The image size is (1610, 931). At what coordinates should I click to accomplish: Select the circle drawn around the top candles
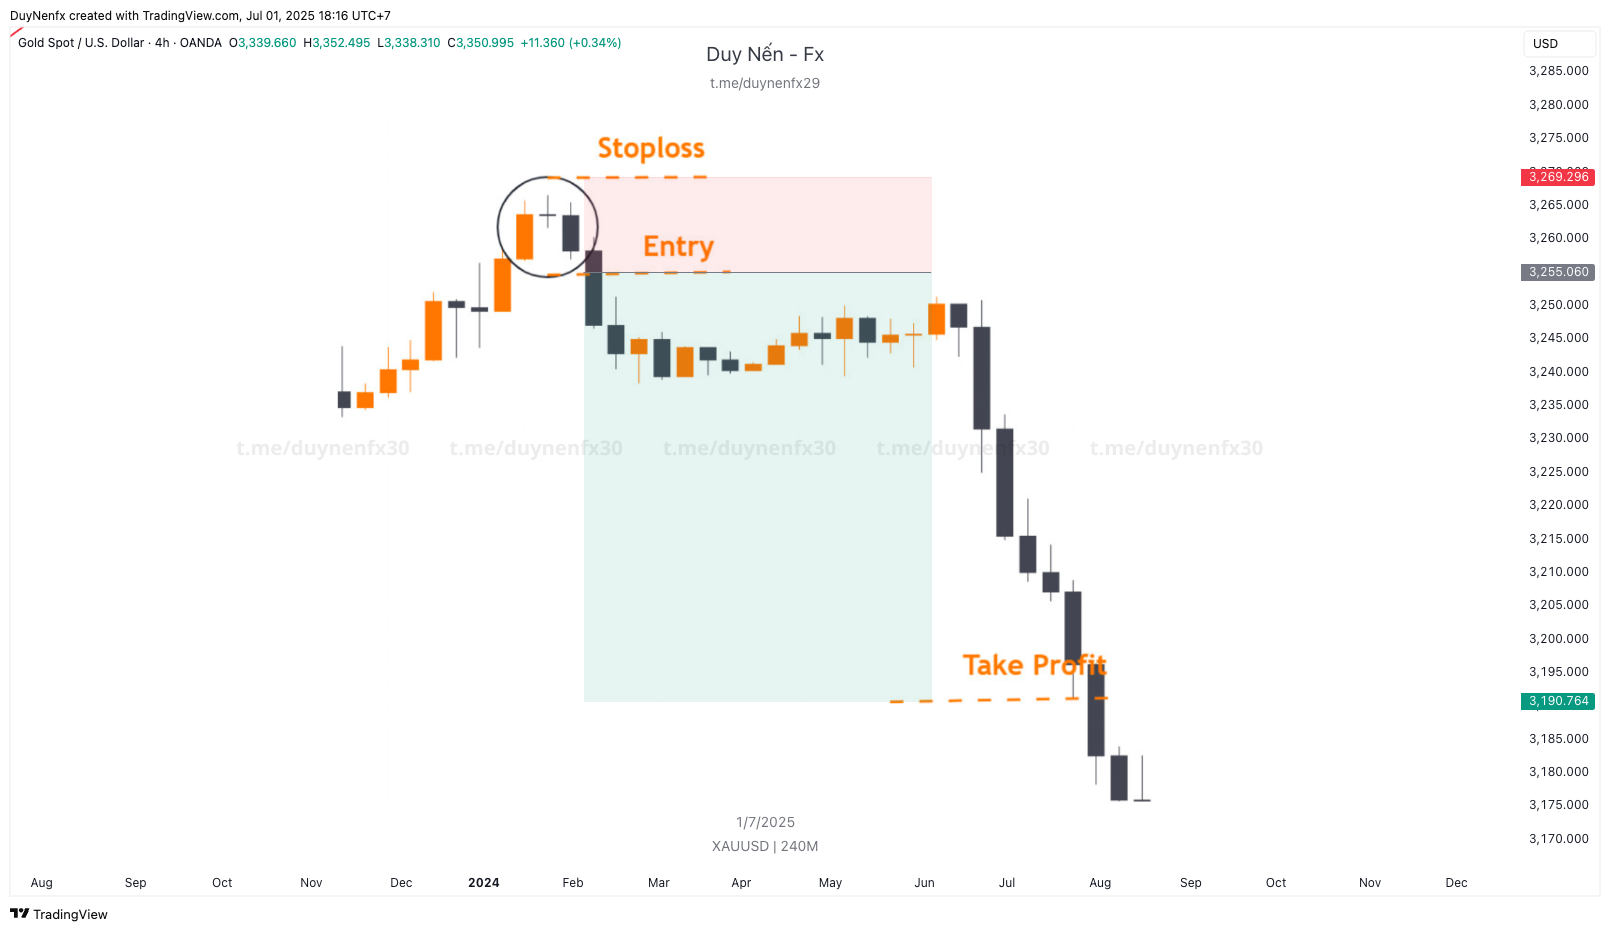(498, 228)
